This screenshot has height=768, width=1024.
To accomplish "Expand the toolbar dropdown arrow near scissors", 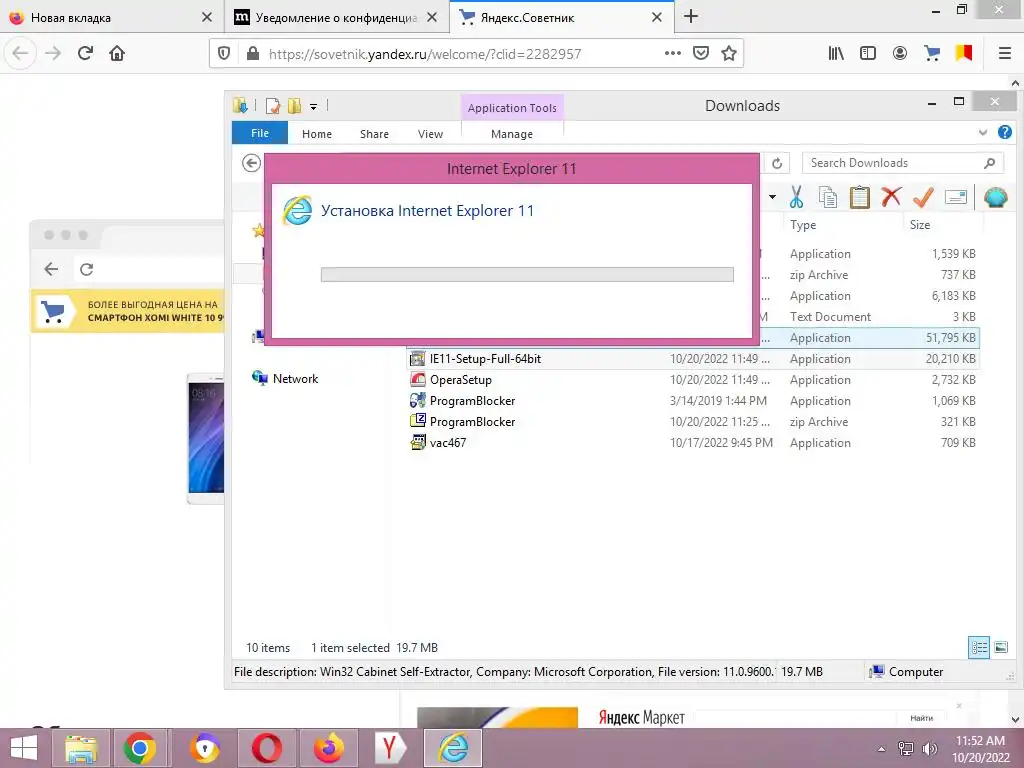I will pyautogui.click(x=773, y=197).
